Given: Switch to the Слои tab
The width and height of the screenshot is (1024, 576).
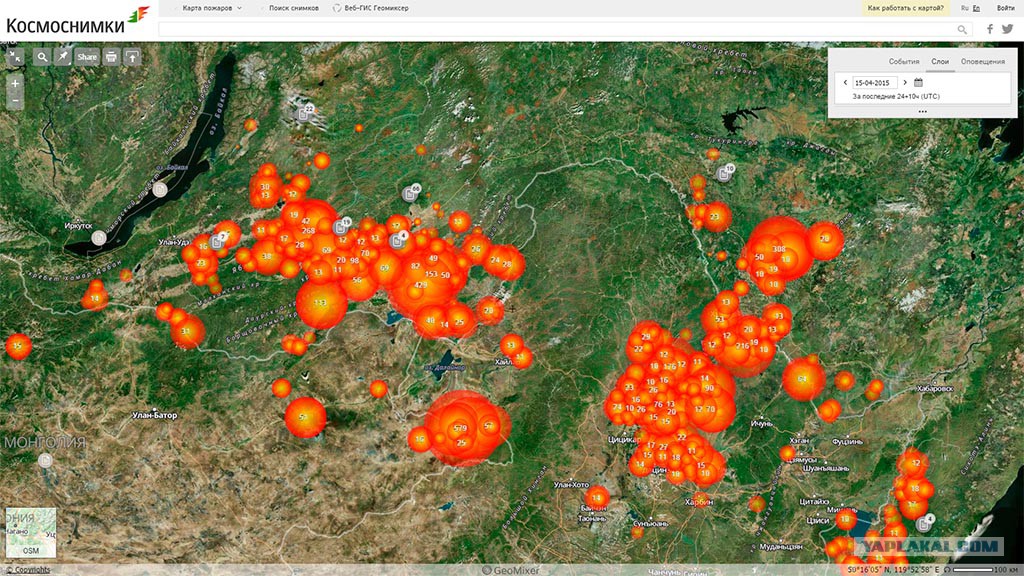Looking at the screenshot, I should (x=940, y=61).
